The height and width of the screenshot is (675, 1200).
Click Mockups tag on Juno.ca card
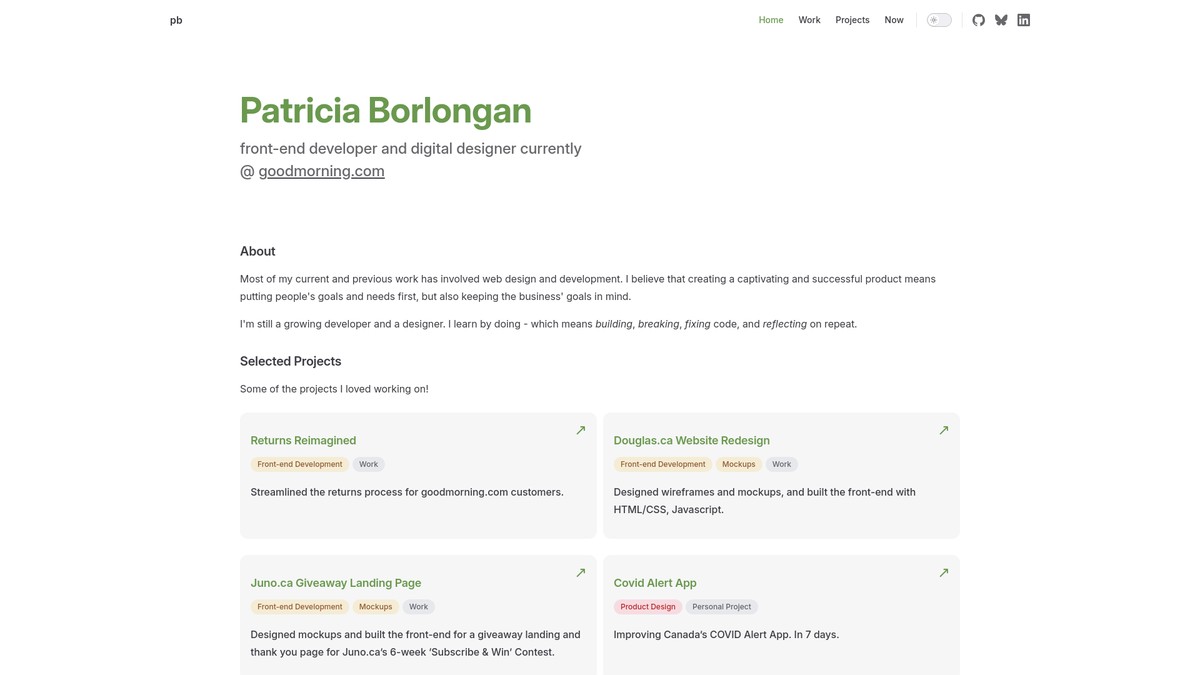click(x=375, y=607)
